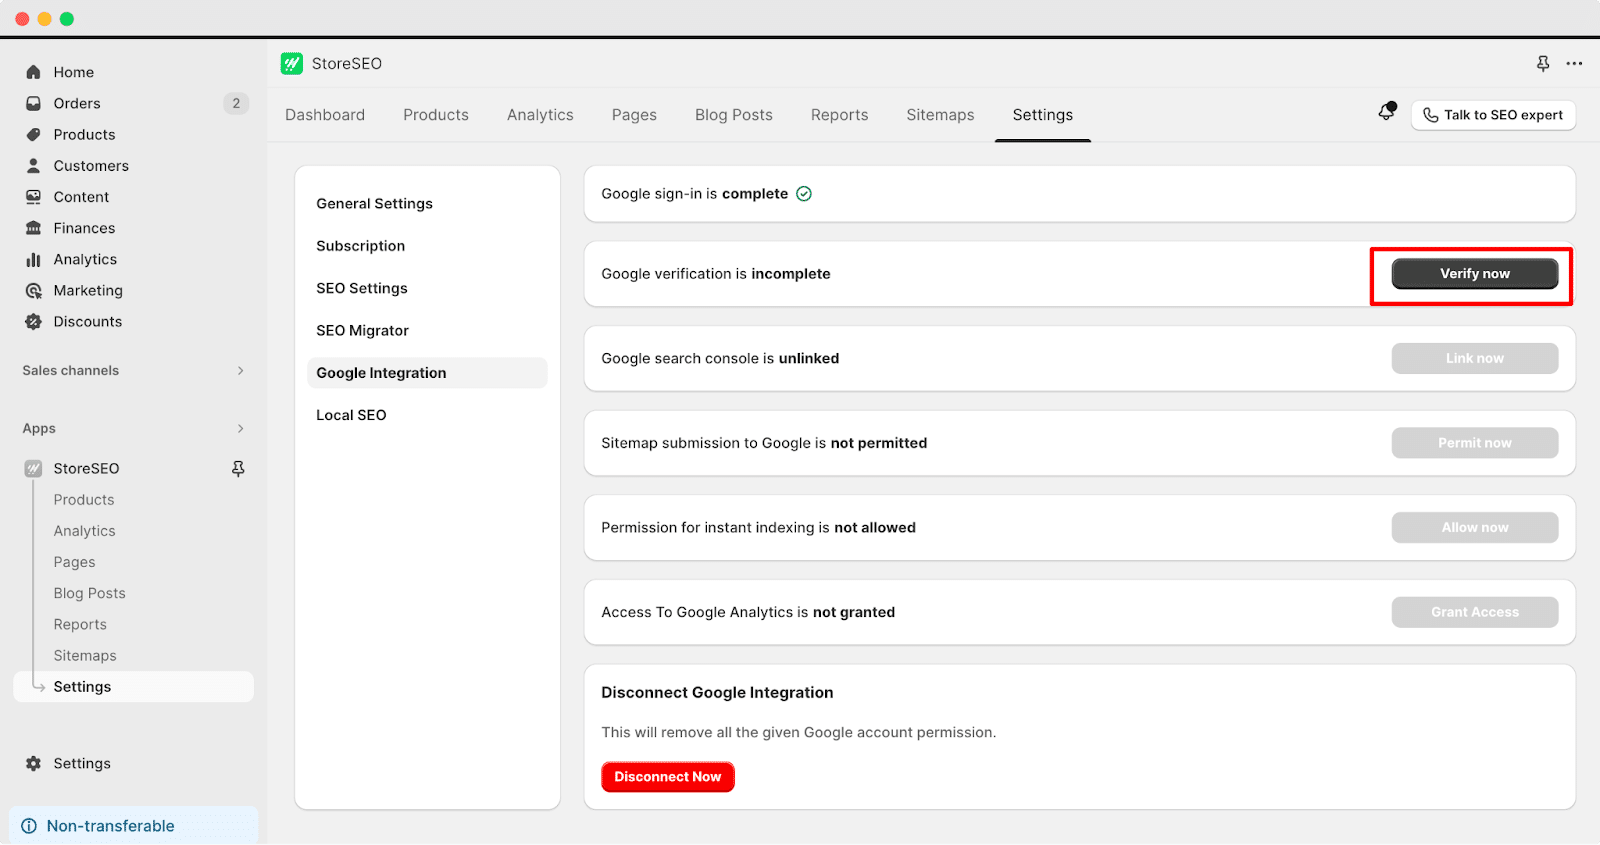Click the Verify now button

(1475, 274)
